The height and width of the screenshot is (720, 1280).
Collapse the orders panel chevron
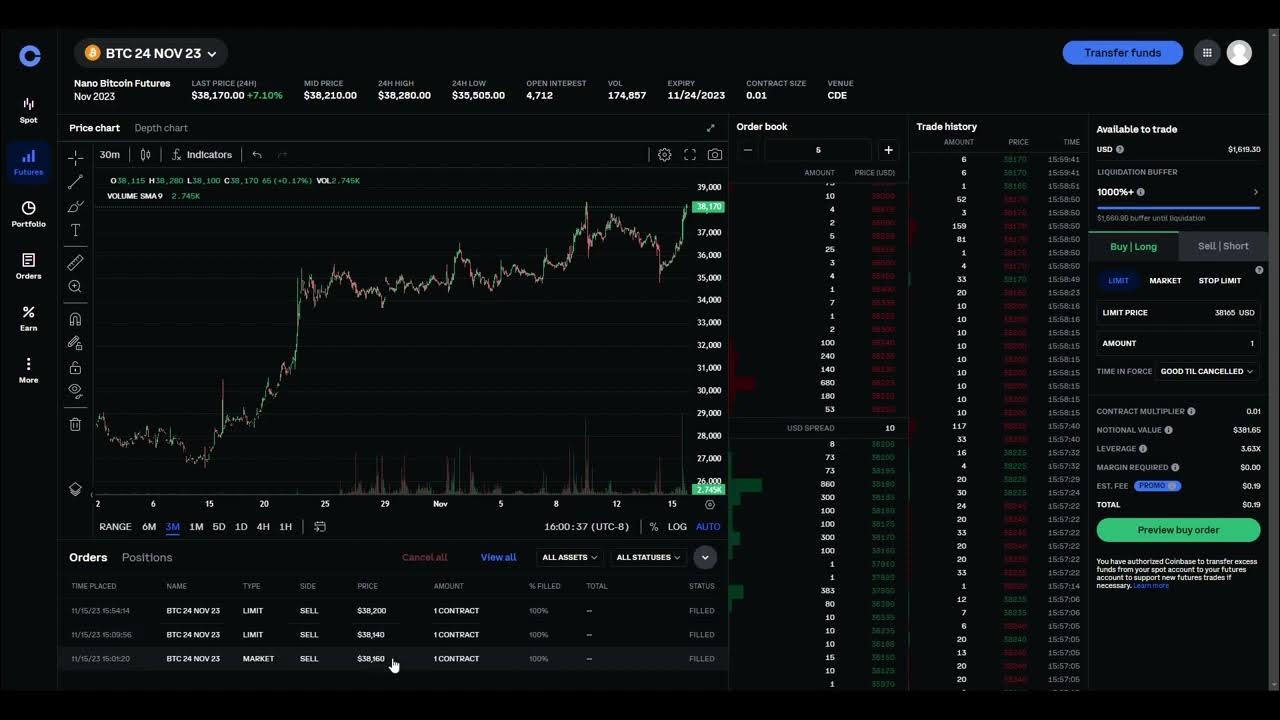point(705,557)
